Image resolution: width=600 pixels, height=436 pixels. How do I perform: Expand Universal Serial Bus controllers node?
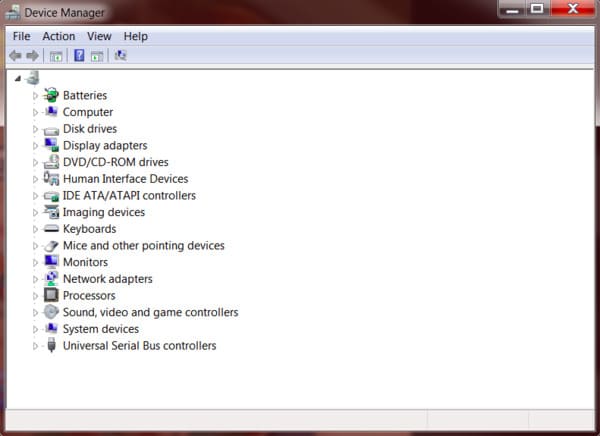pos(35,346)
